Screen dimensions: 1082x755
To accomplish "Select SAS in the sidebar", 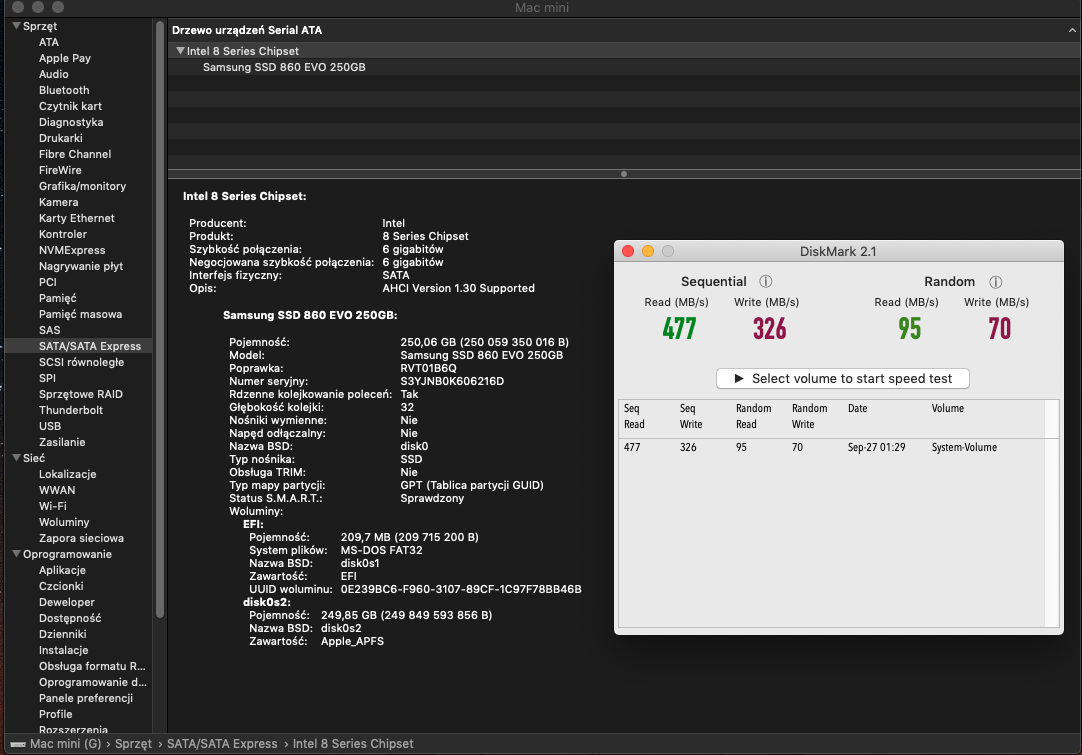I will pyautogui.click(x=50, y=330).
